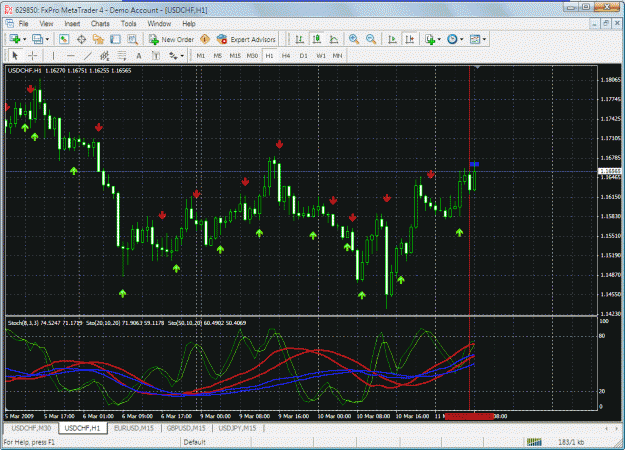Switch to the GBPUSD,M15 chart tab
This screenshot has height=450, width=625.
point(186,428)
